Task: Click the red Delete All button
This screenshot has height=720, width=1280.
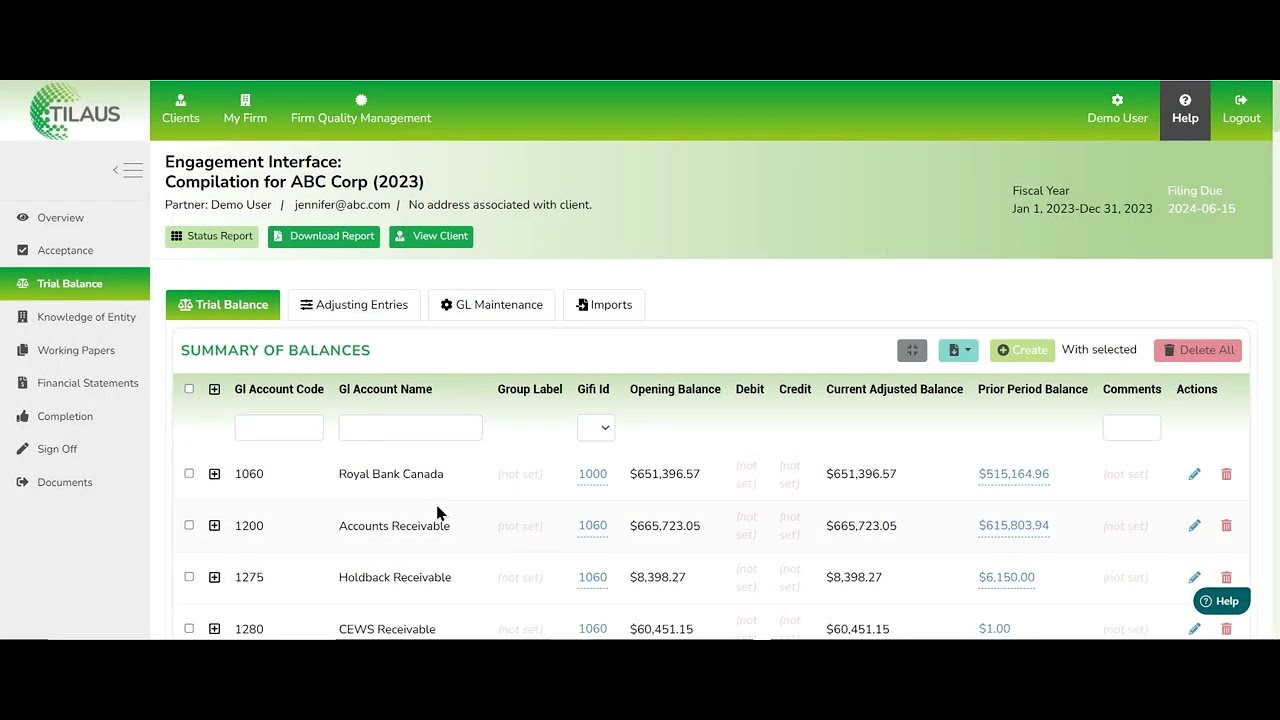Action: (x=1198, y=350)
